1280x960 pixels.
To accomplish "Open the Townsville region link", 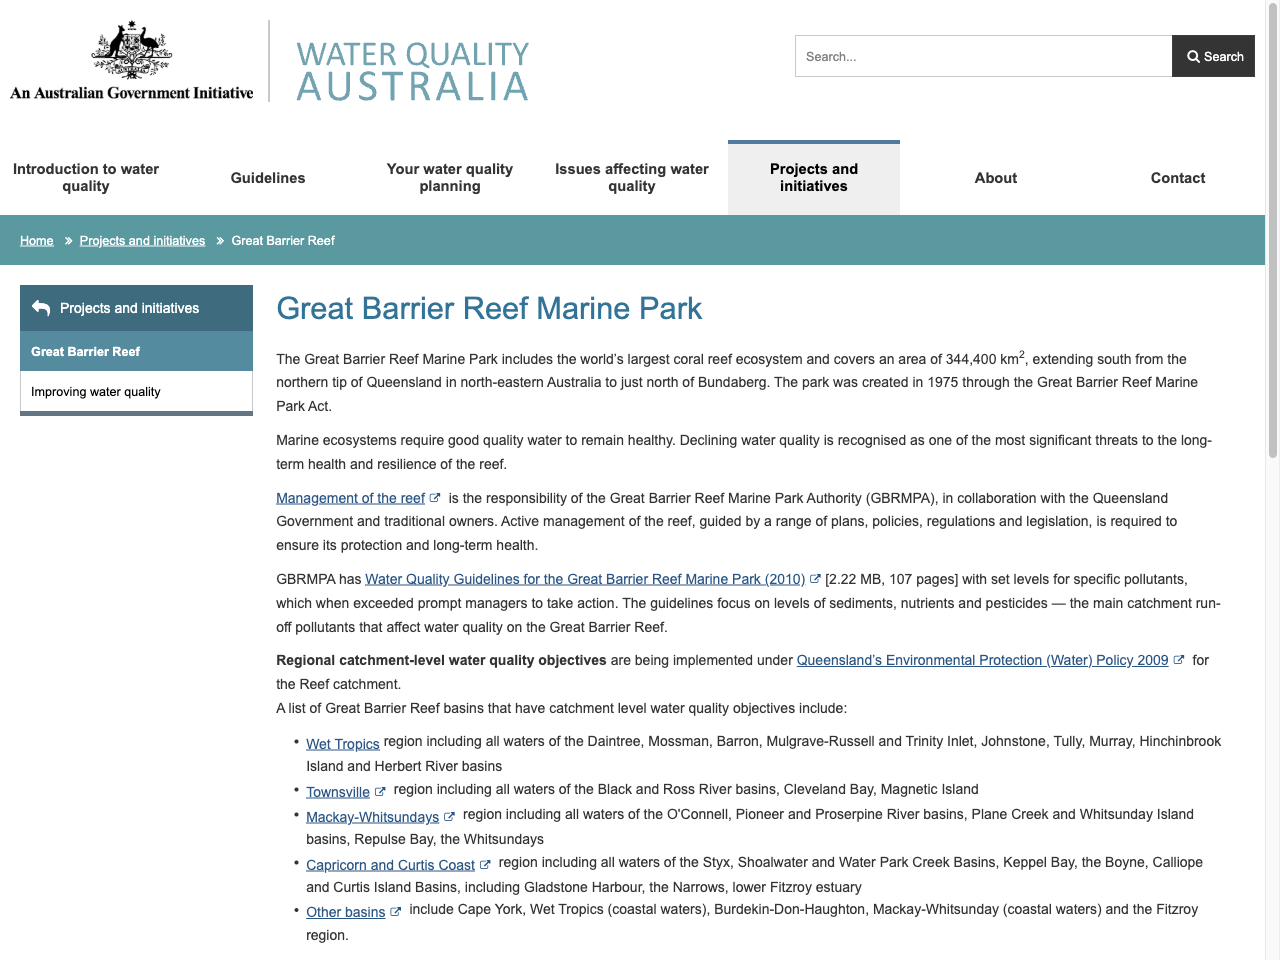I will coord(338,792).
